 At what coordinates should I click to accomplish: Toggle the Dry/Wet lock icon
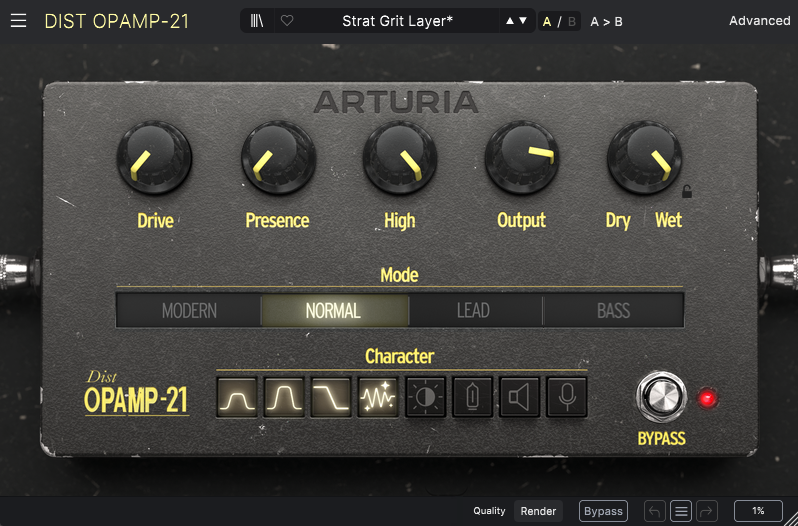coord(687,191)
